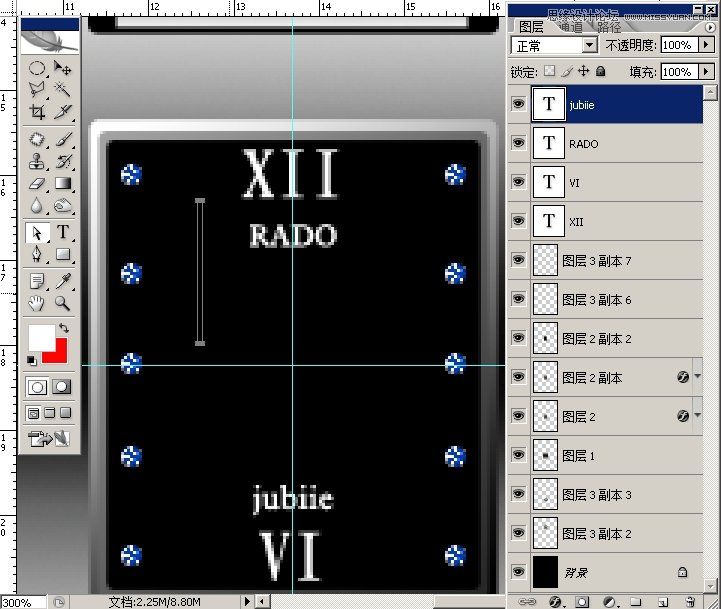This screenshot has width=721, height=609.
Task: Select the Patch/Healing tool
Action: point(37,139)
